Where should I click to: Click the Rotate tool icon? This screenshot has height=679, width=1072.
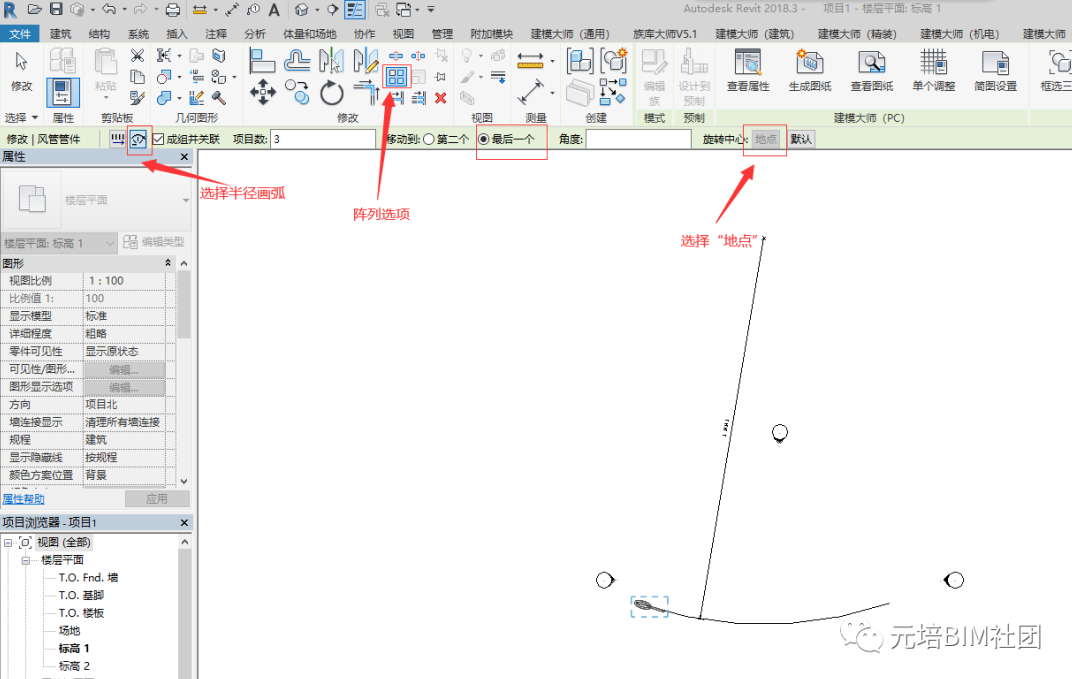tap(332, 92)
